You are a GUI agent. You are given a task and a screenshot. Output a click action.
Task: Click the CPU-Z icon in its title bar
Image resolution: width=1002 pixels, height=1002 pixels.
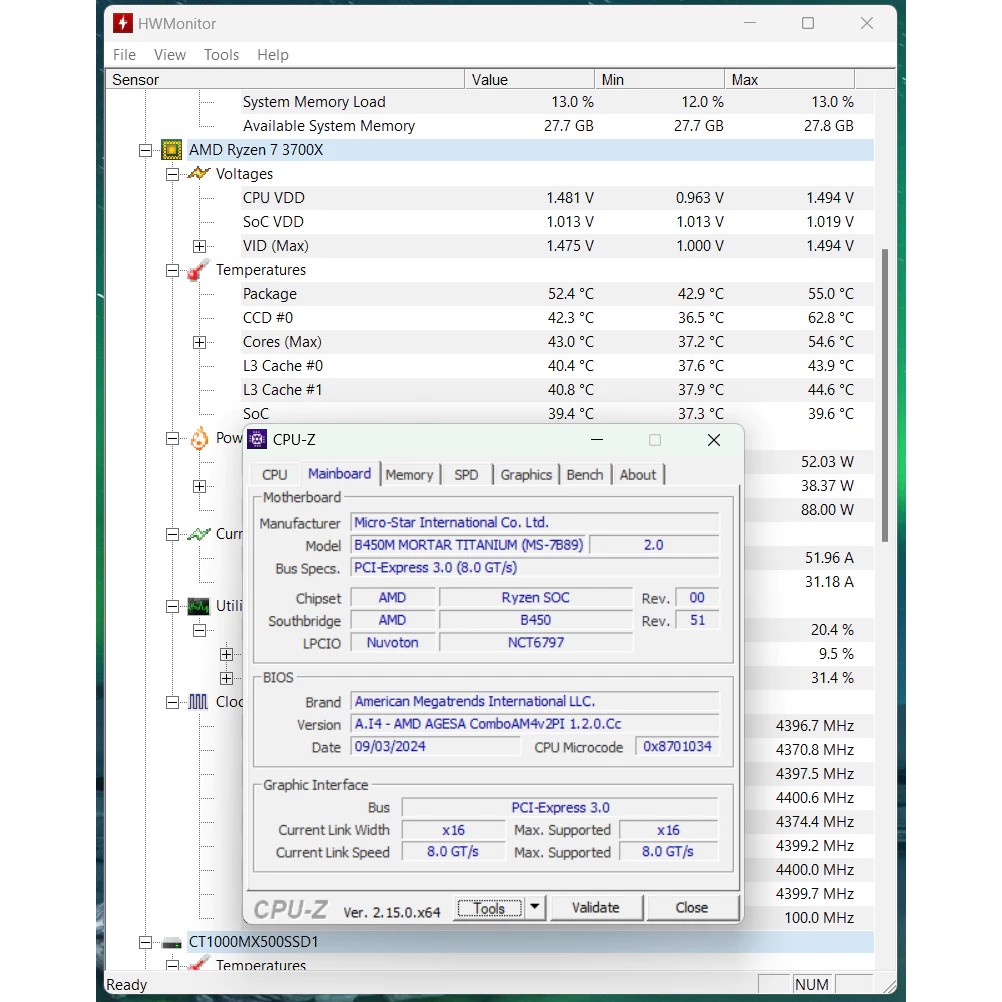(258, 440)
